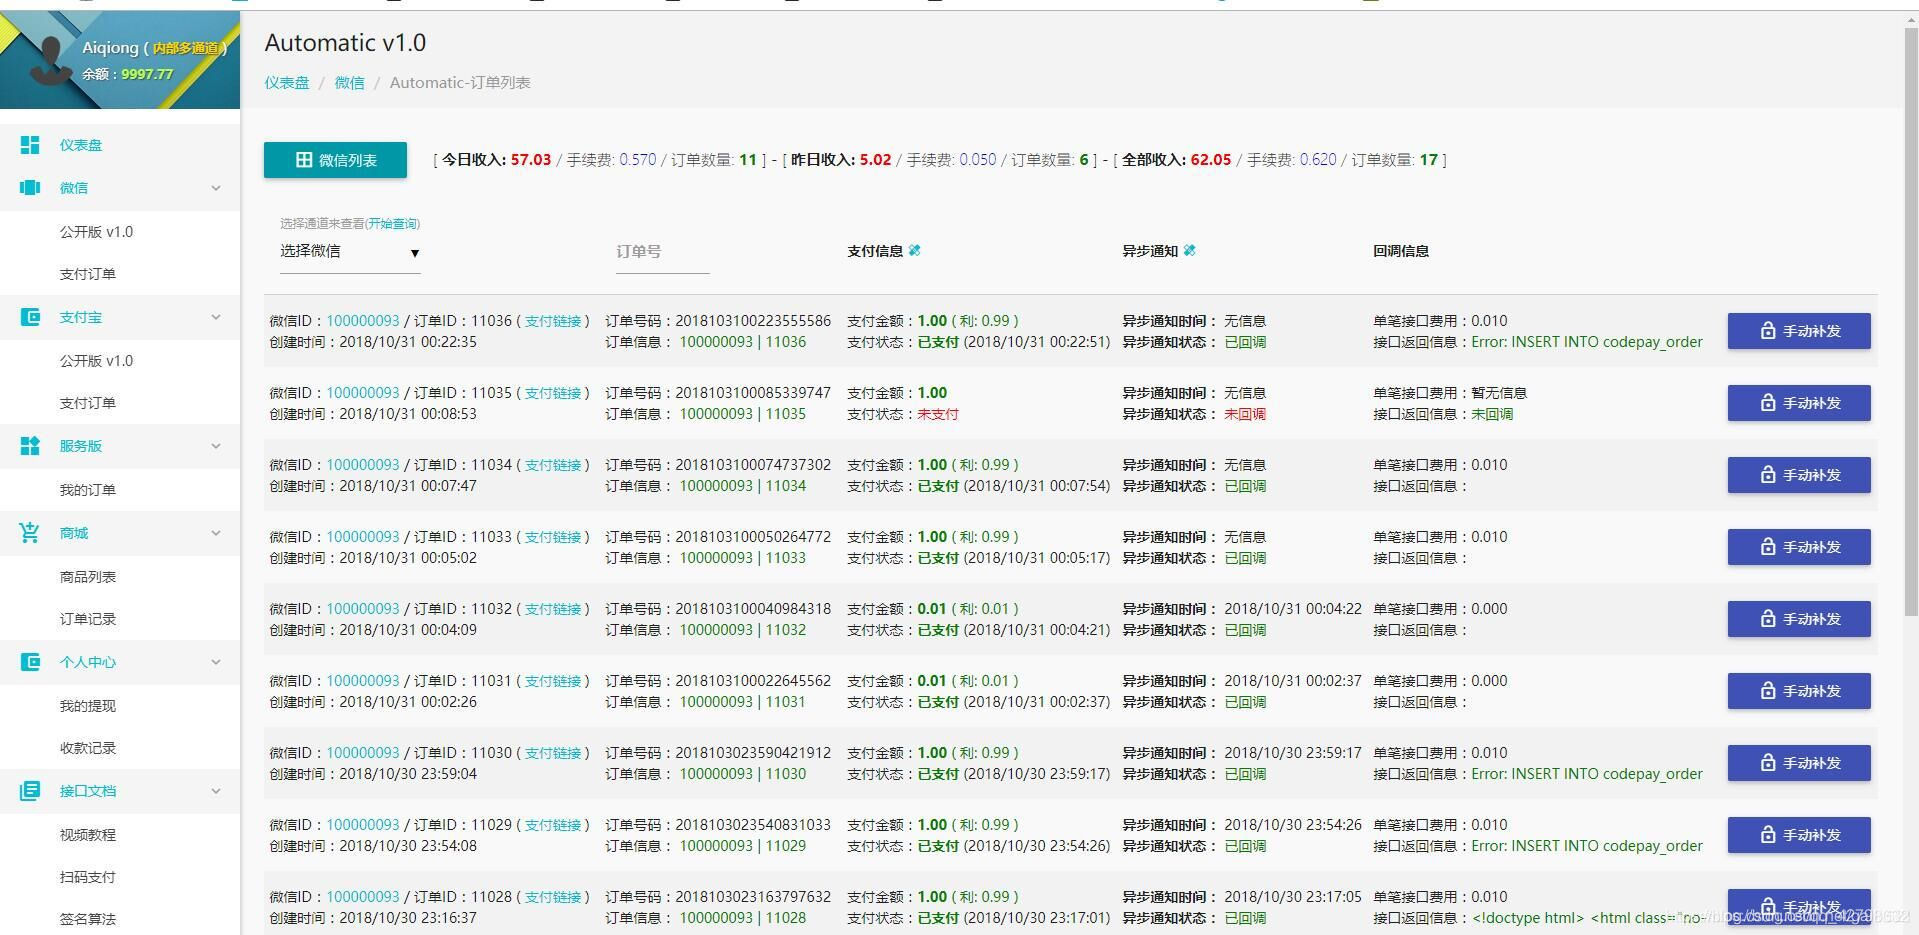Click the 微信 section icon in sidebar

(x=30, y=188)
